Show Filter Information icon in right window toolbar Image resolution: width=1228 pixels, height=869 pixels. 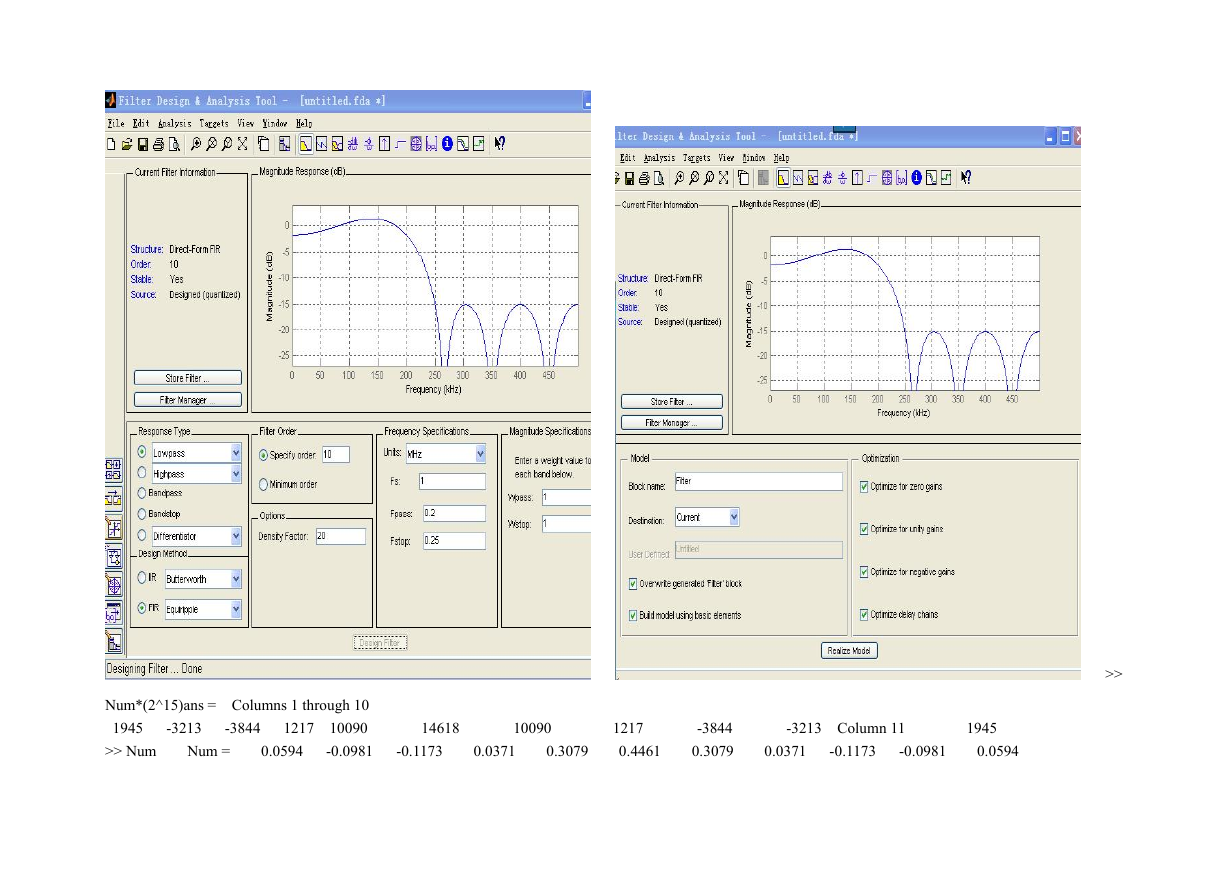pos(916,178)
